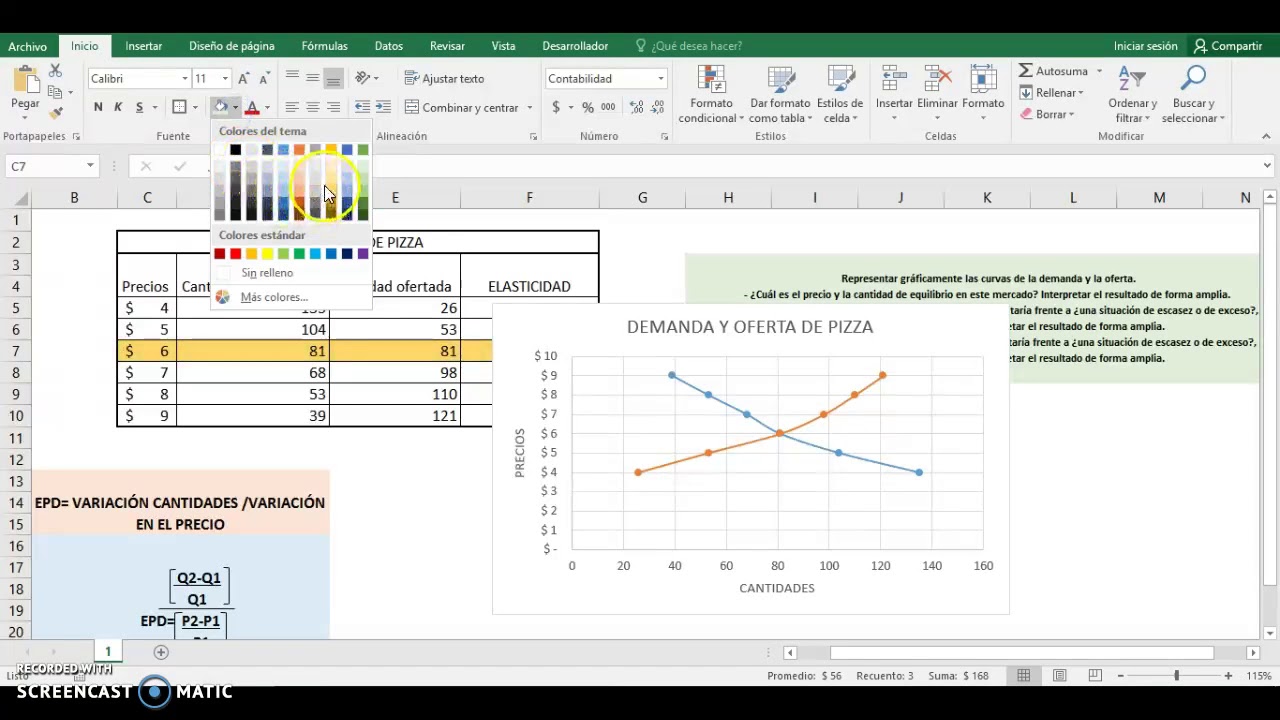
Task: Click Combinar y centrar button
Action: [x=462, y=107]
